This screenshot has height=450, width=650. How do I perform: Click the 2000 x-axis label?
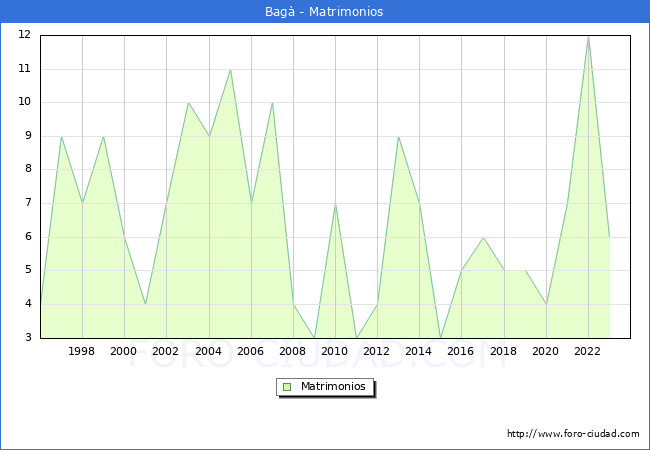pos(124,351)
